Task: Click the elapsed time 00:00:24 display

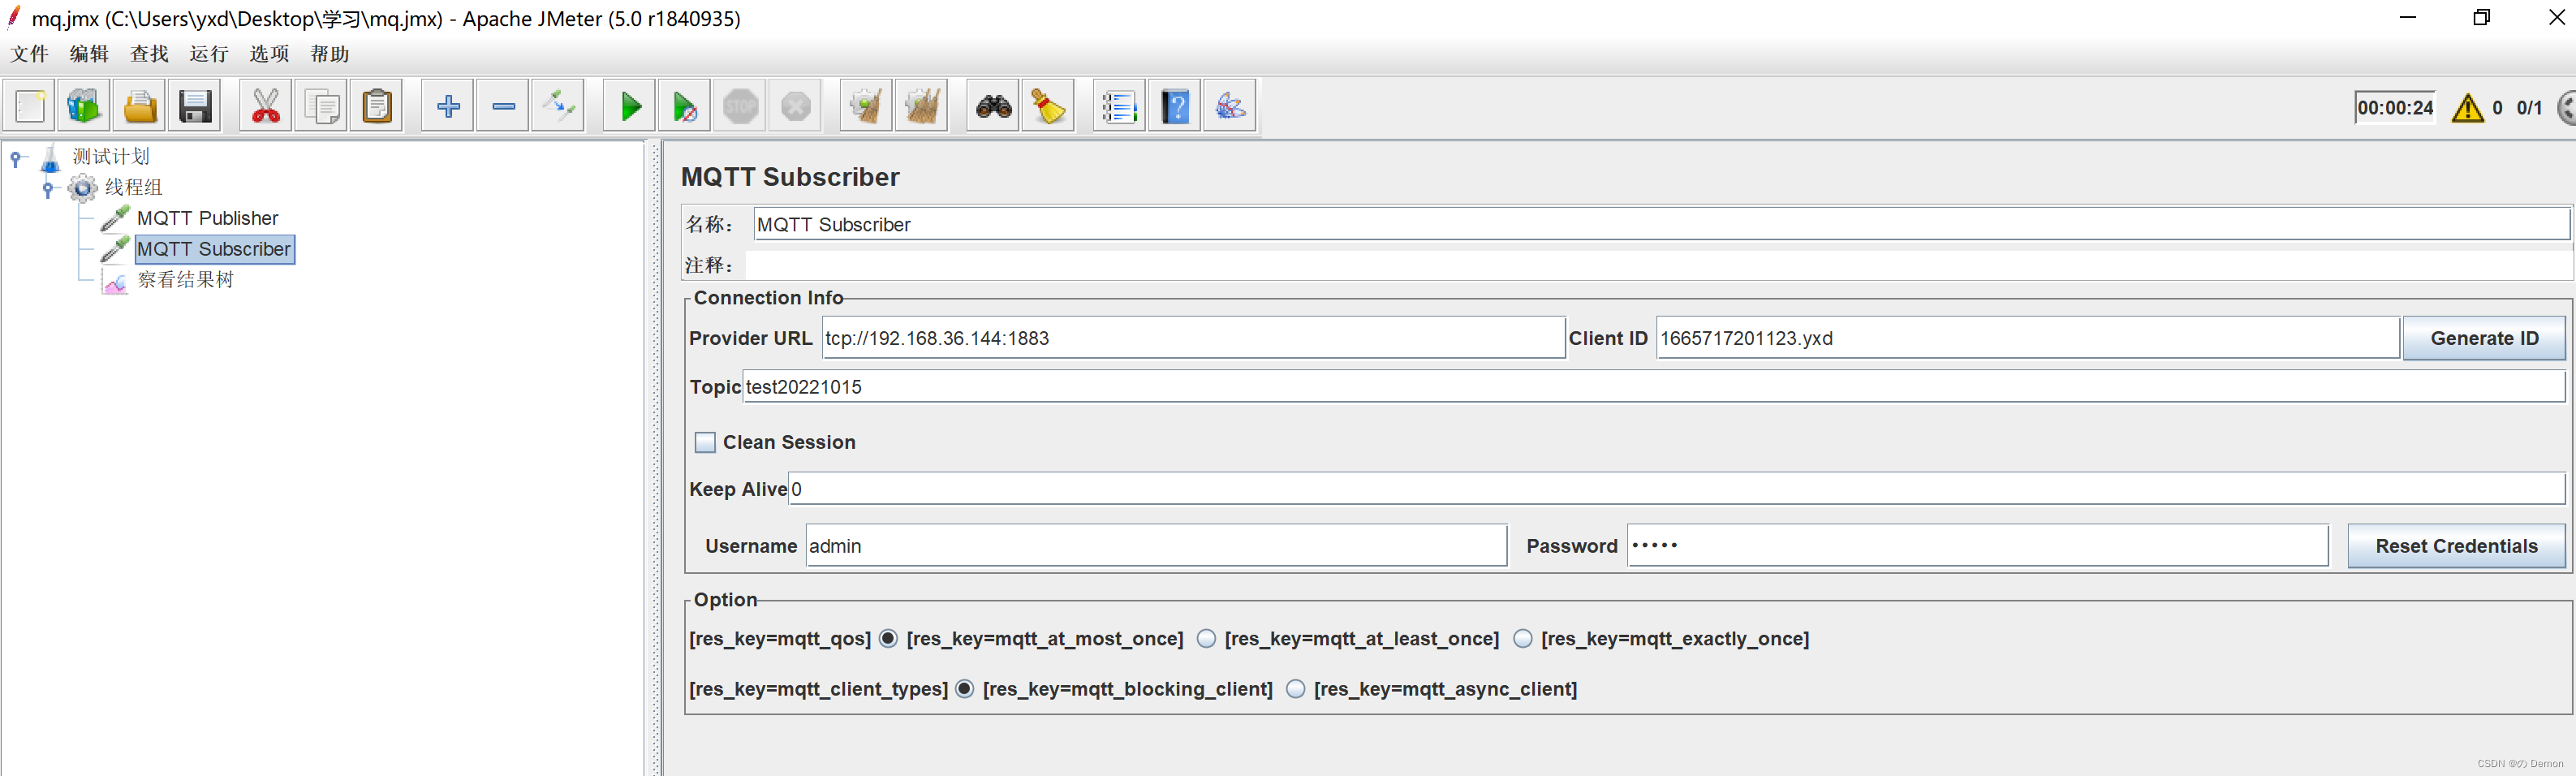Action: [2394, 108]
